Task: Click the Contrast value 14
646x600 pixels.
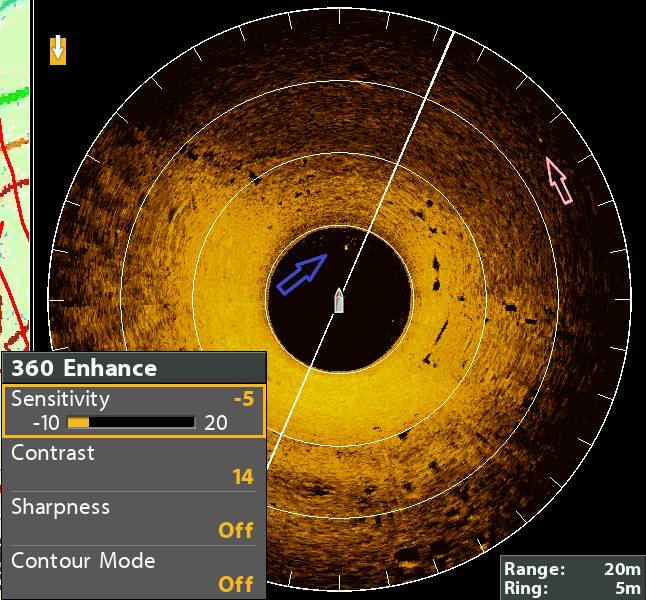Action: (x=242, y=477)
